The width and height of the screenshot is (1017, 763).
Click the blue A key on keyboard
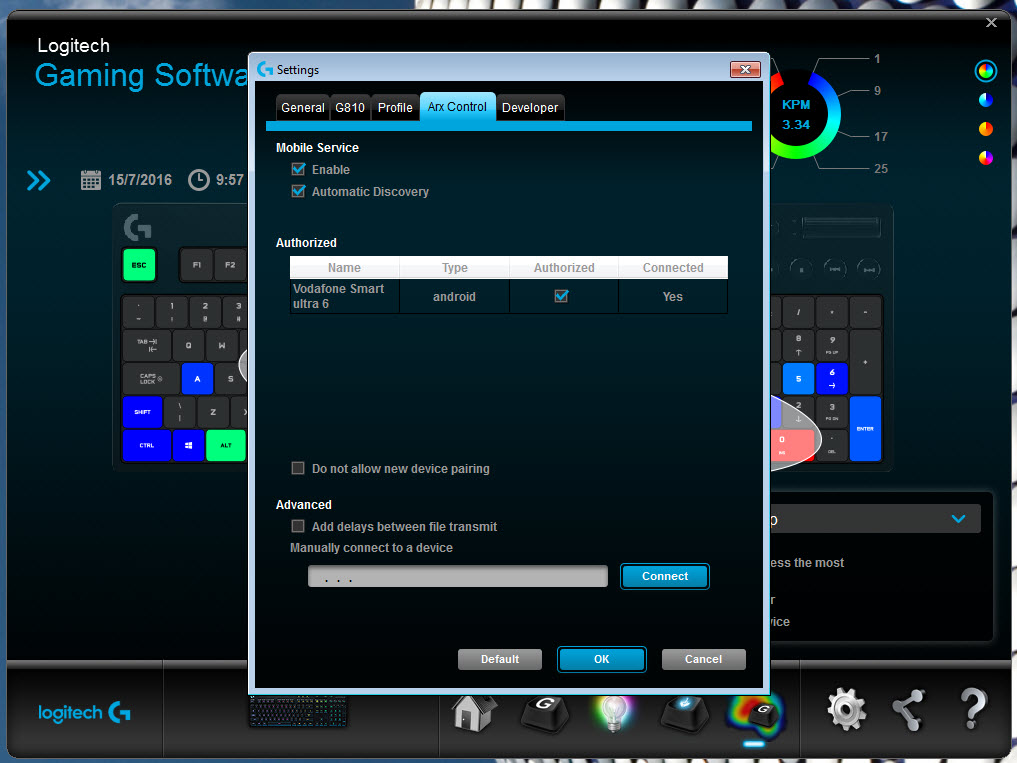pos(197,378)
